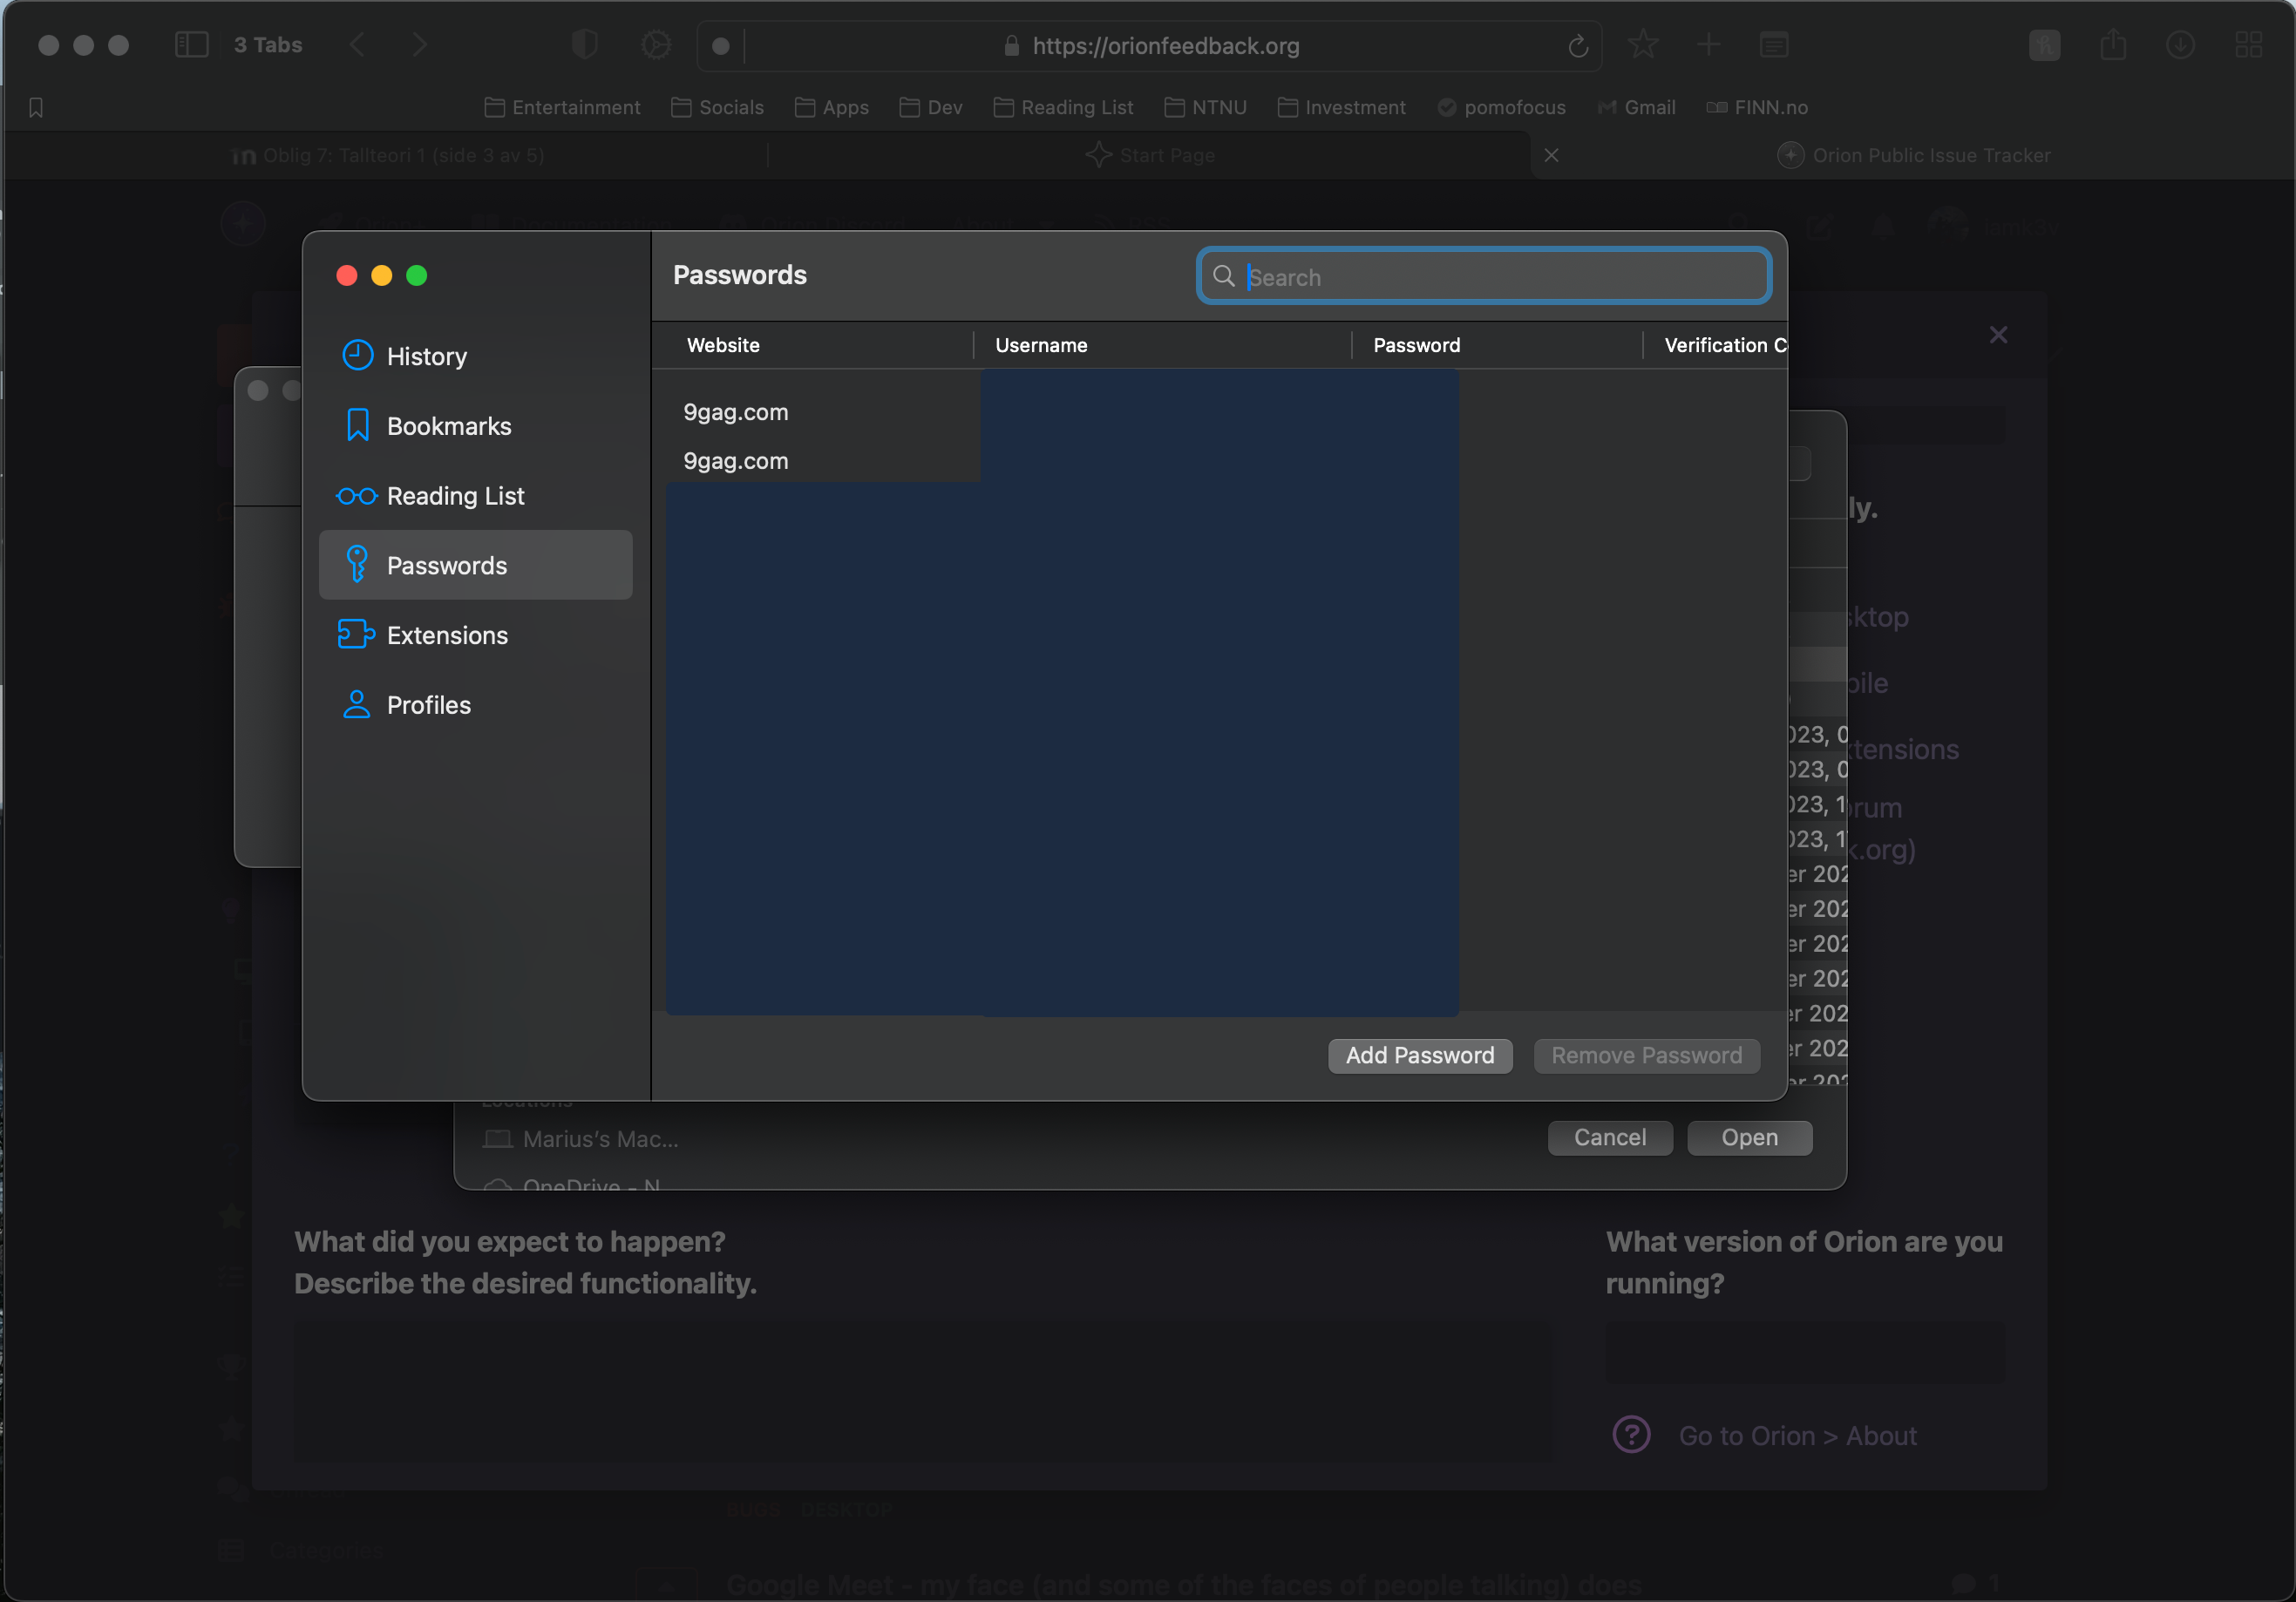The image size is (2296, 1602).
Task: Click the Orion version input field
Action: (1805, 1352)
